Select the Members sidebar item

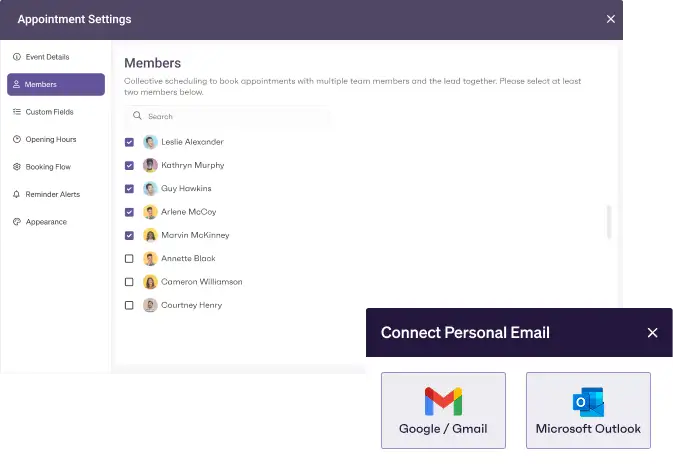pos(56,84)
